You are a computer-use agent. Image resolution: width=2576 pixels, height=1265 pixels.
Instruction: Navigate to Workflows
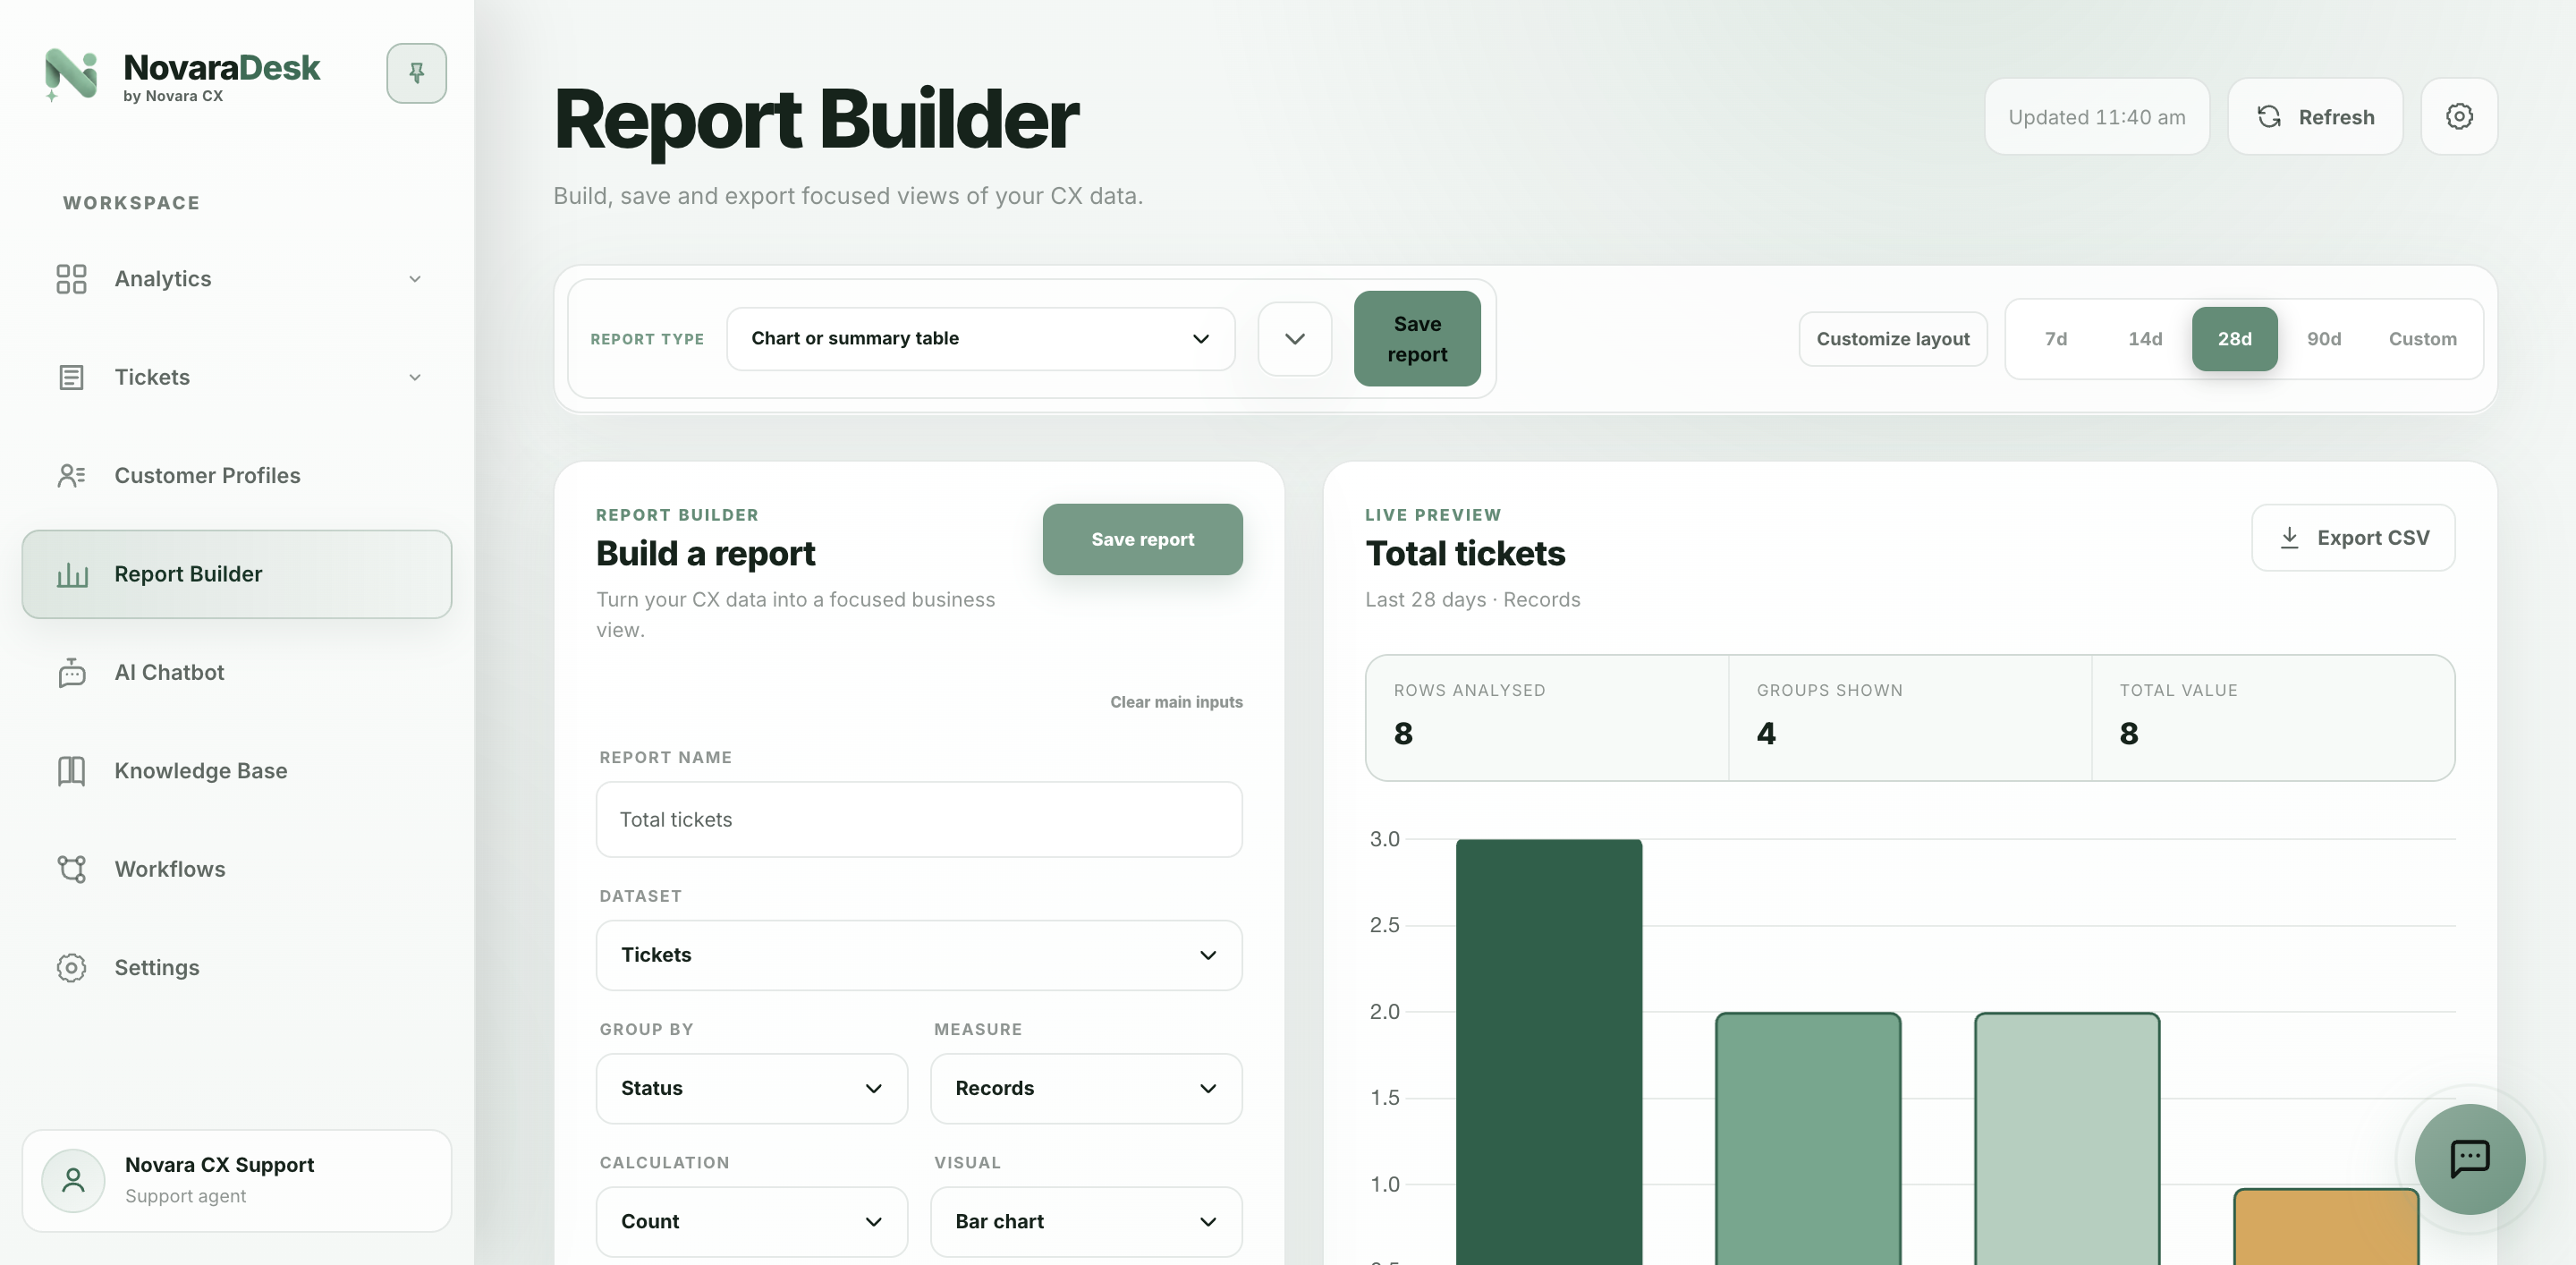[x=237, y=869]
